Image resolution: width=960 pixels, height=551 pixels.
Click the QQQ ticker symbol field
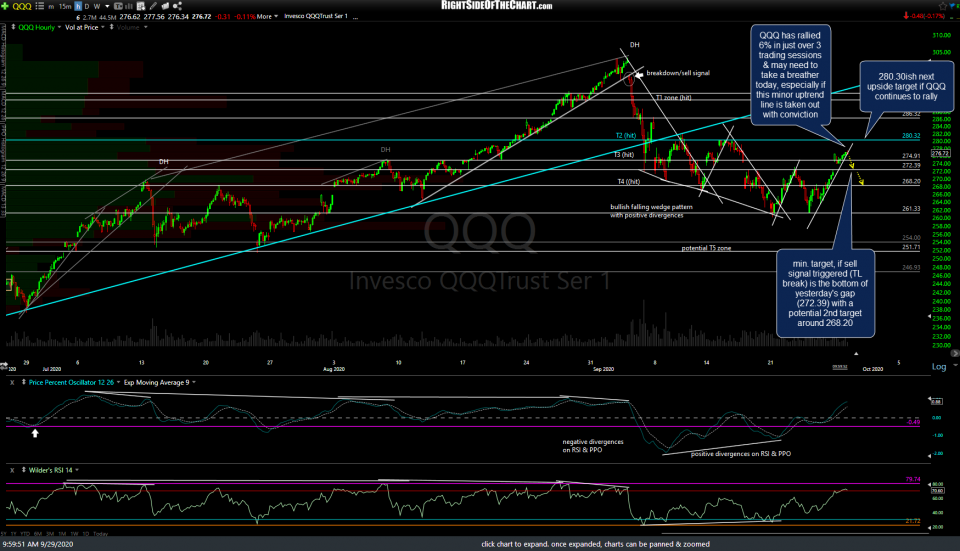(22, 6)
